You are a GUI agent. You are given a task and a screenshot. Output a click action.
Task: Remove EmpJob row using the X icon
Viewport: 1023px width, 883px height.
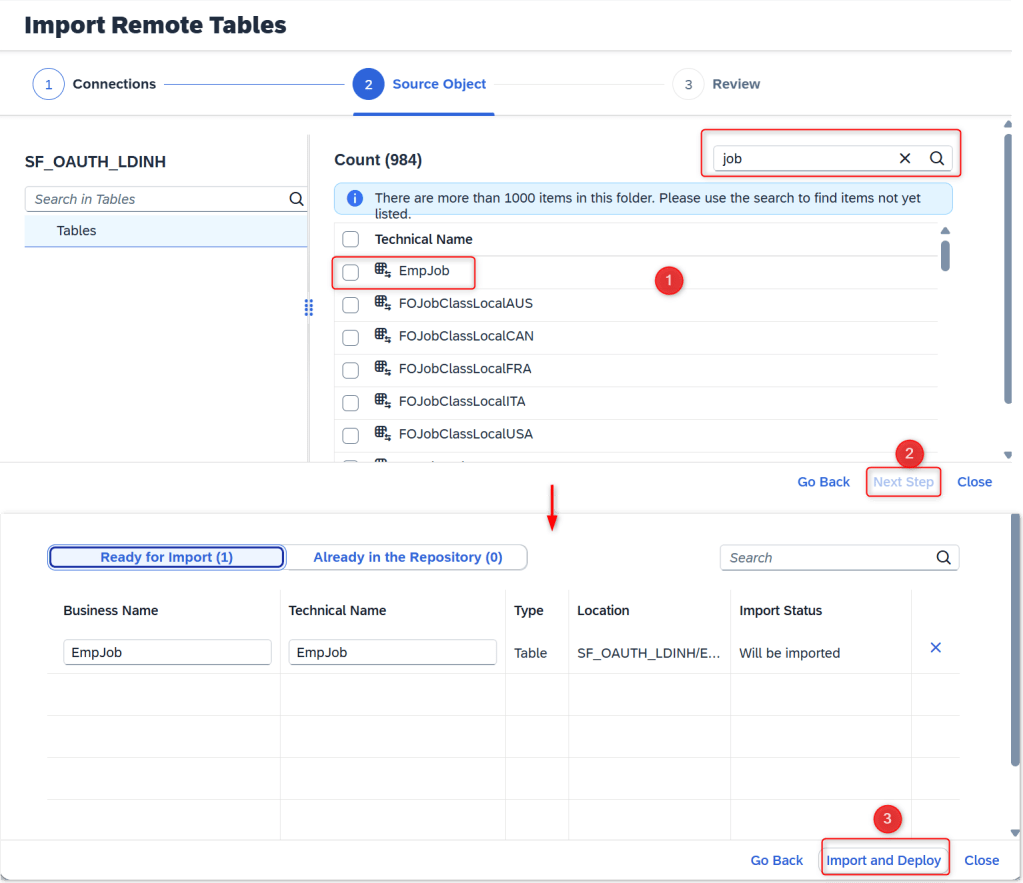tap(936, 648)
